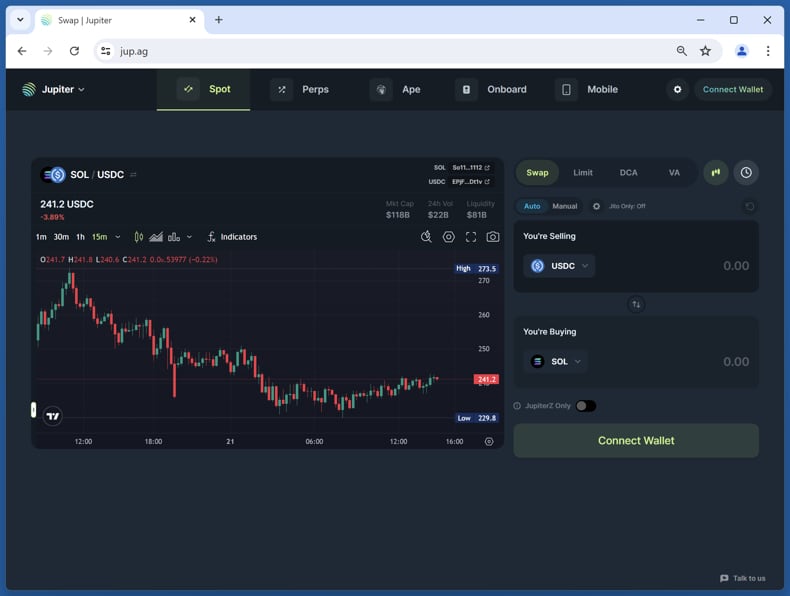The image size is (790, 596).
Task: Open settings gear in header
Action: [677, 89]
